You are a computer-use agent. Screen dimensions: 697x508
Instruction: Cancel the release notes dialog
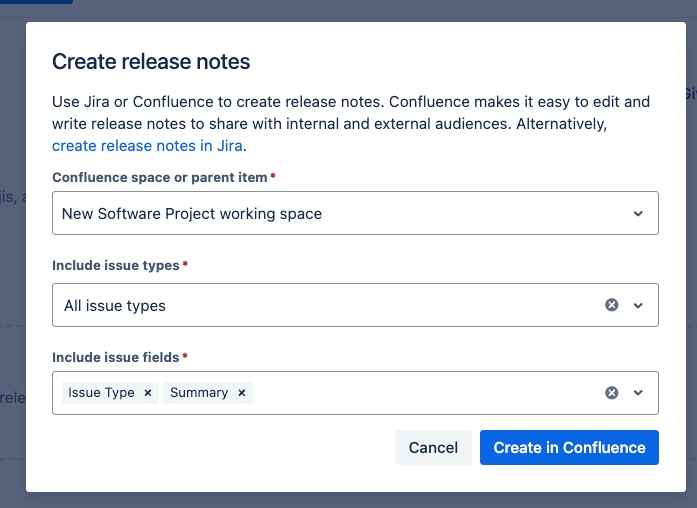coord(433,448)
